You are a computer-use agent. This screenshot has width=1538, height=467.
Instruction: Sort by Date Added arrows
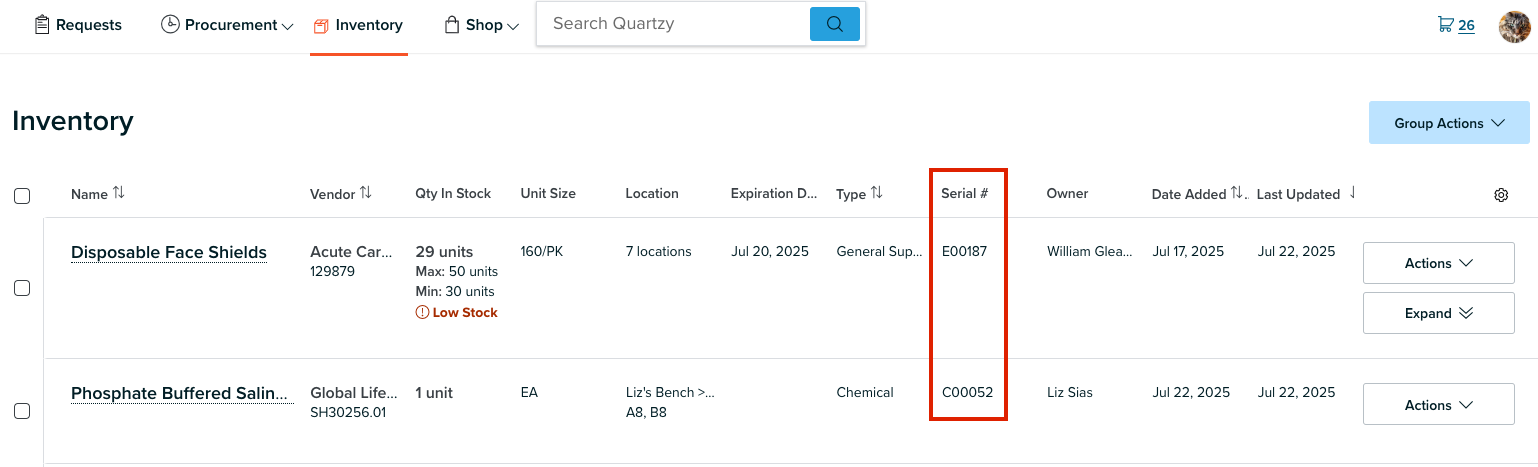point(1237,193)
